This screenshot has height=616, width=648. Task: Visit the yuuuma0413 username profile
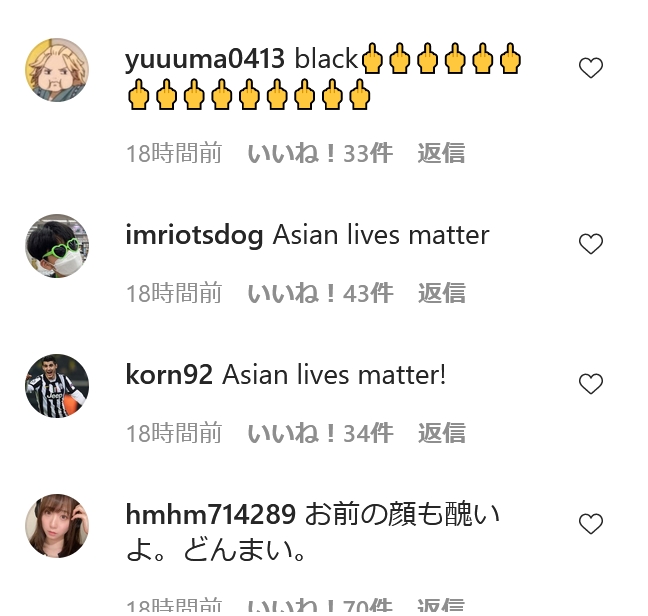point(205,59)
